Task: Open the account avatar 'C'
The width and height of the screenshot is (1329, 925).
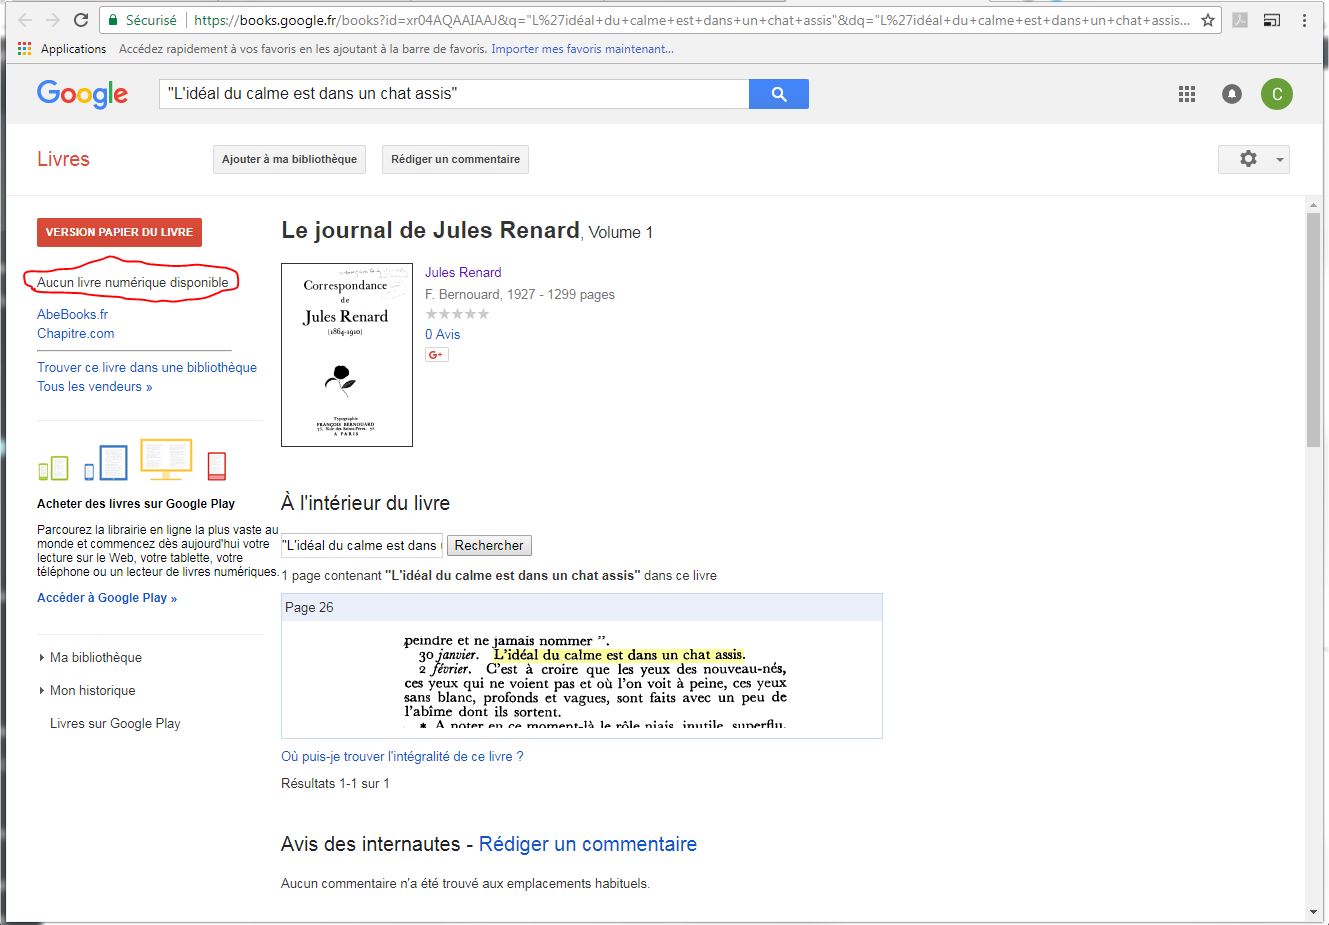Action: 1277,94
